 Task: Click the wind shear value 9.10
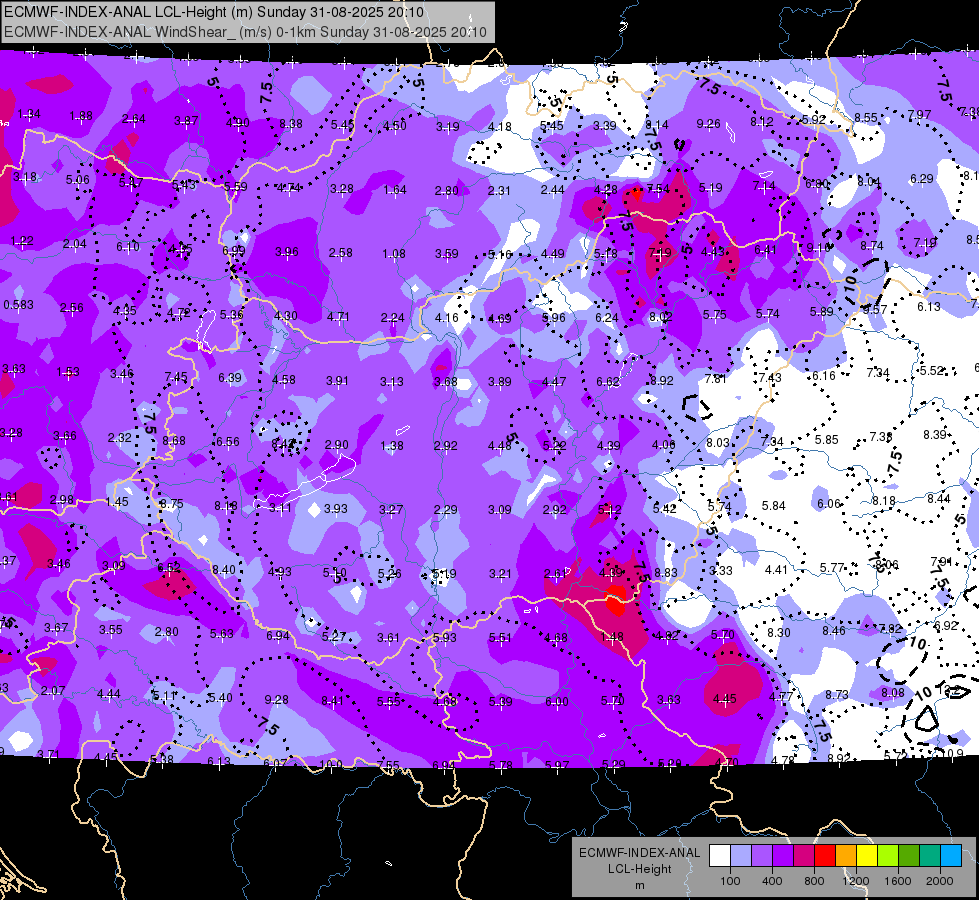(x=818, y=247)
